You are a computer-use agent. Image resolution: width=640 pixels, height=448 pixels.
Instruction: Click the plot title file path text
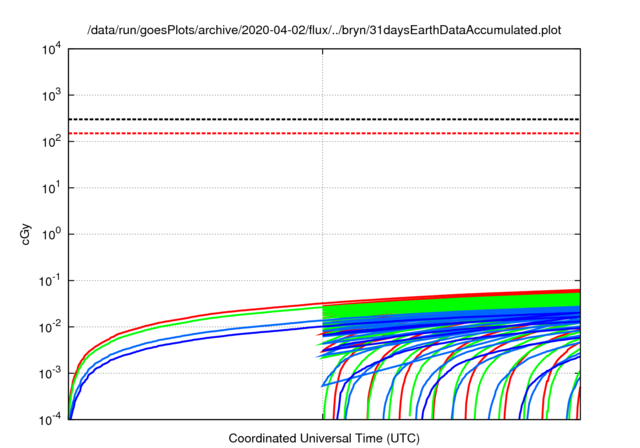point(324,30)
